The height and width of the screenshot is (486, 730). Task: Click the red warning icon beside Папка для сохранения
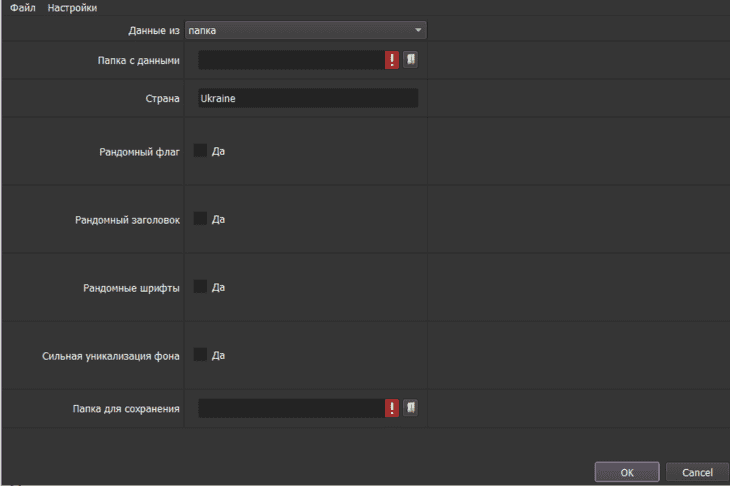point(392,408)
